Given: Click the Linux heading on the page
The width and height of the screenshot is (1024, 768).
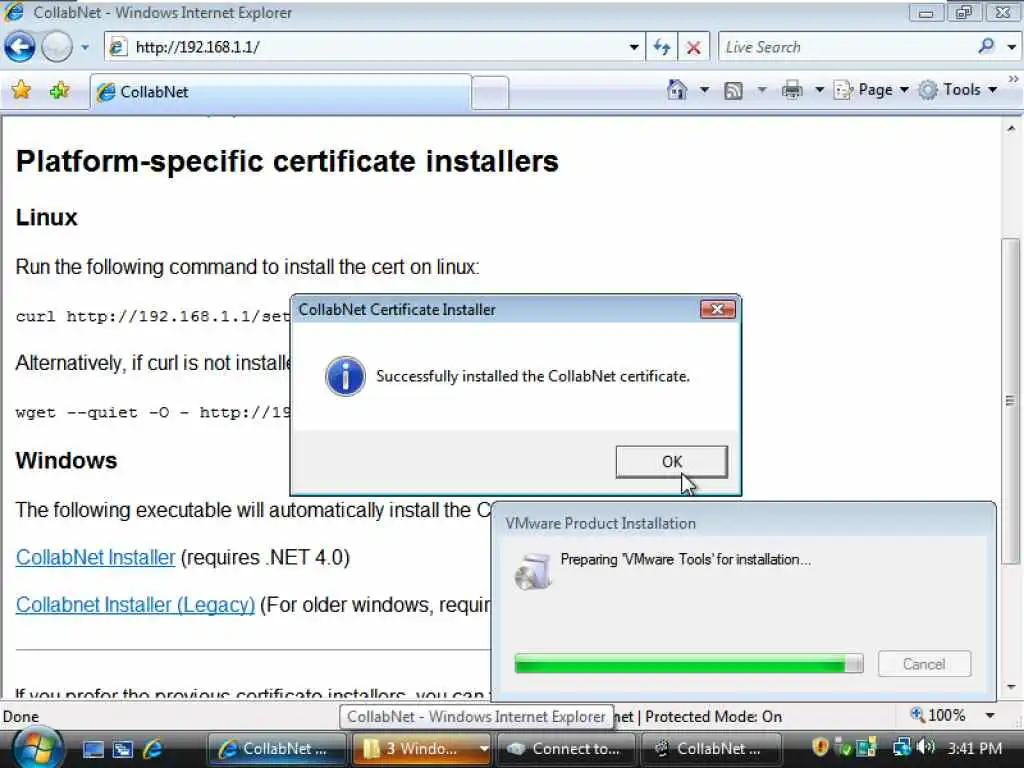Looking at the screenshot, I should (x=46, y=217).
